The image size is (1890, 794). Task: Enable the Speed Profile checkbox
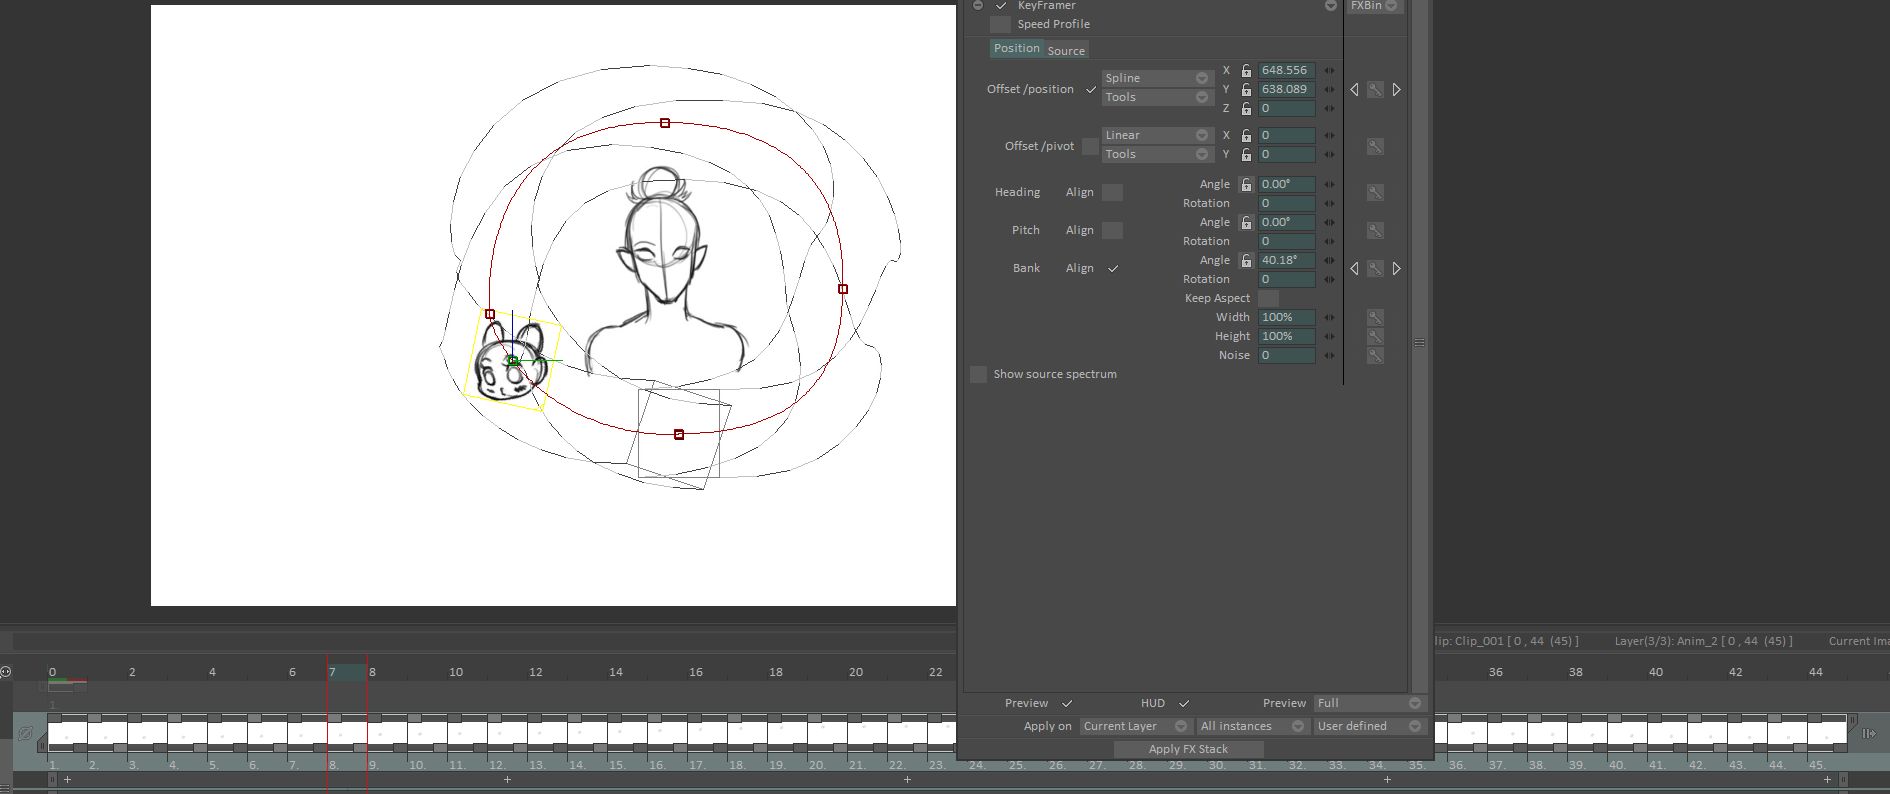(1000, 24)
